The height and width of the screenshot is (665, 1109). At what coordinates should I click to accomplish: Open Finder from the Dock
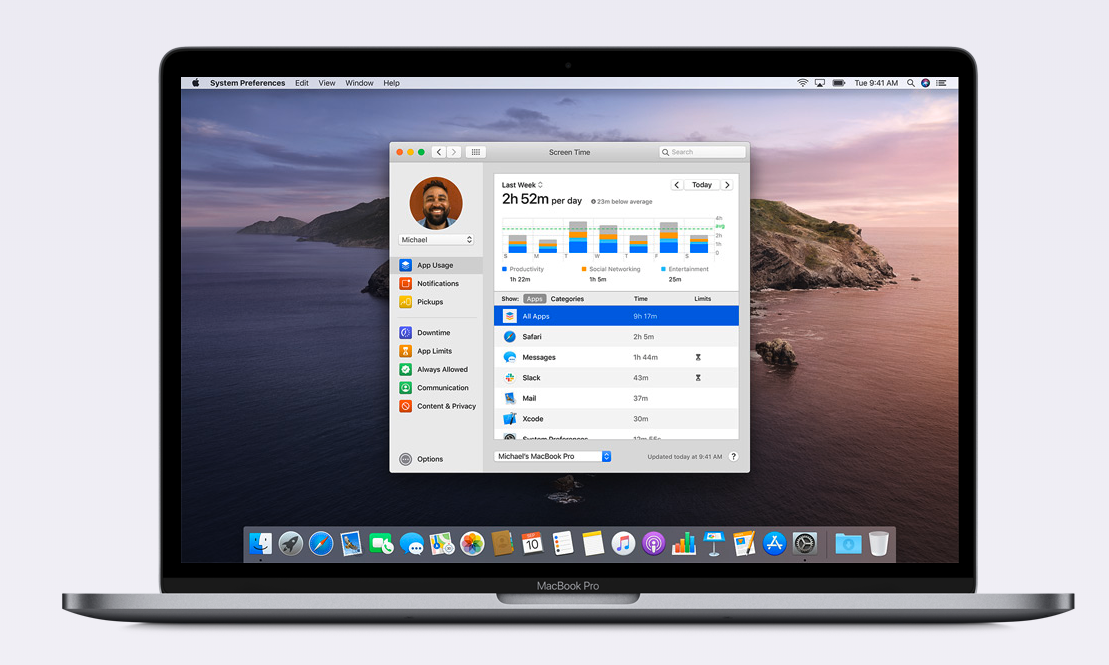[260, 544]
